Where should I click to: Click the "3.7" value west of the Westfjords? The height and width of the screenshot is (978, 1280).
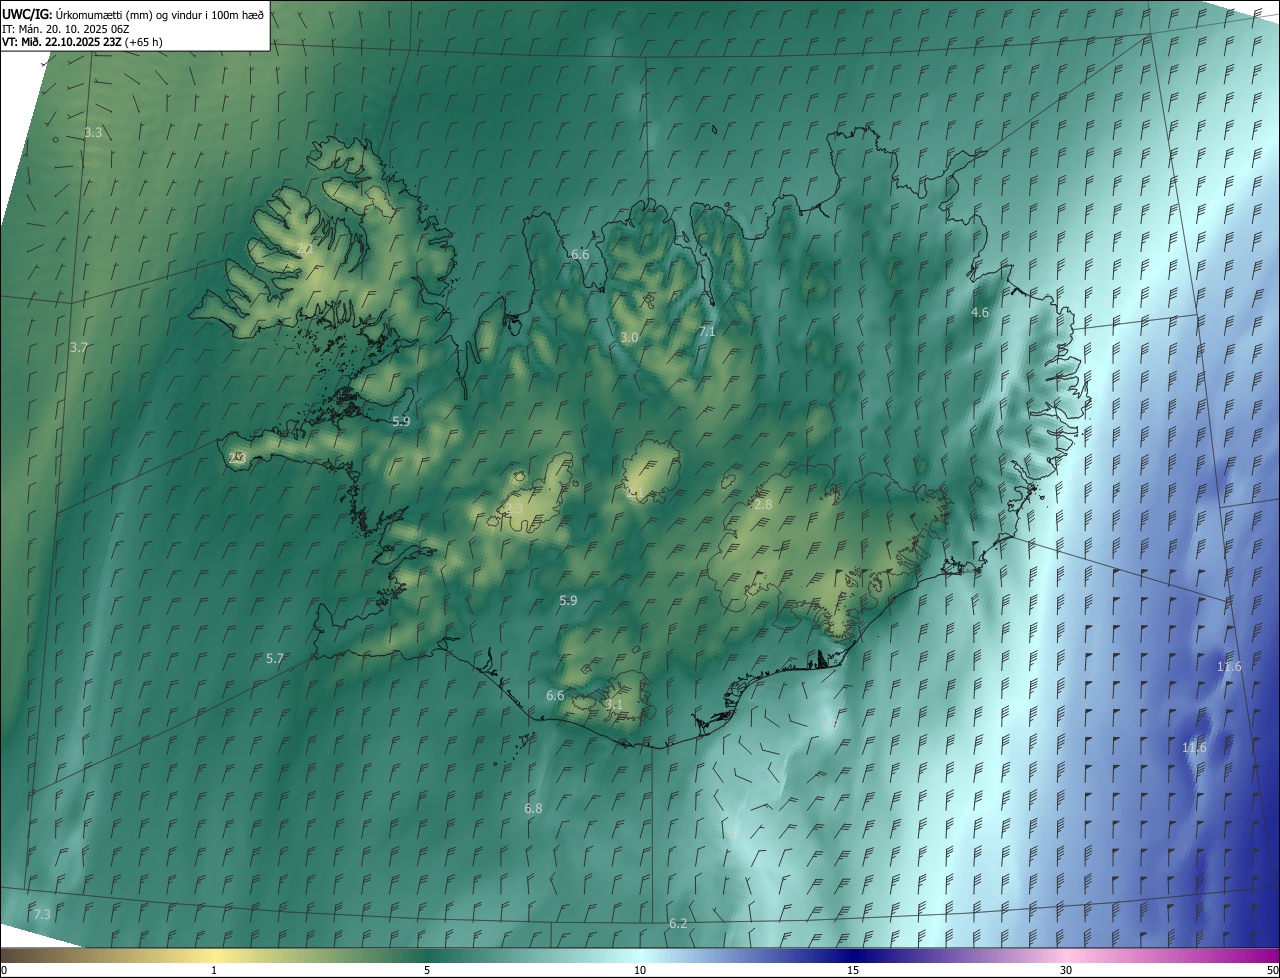(x=79, y=347)
